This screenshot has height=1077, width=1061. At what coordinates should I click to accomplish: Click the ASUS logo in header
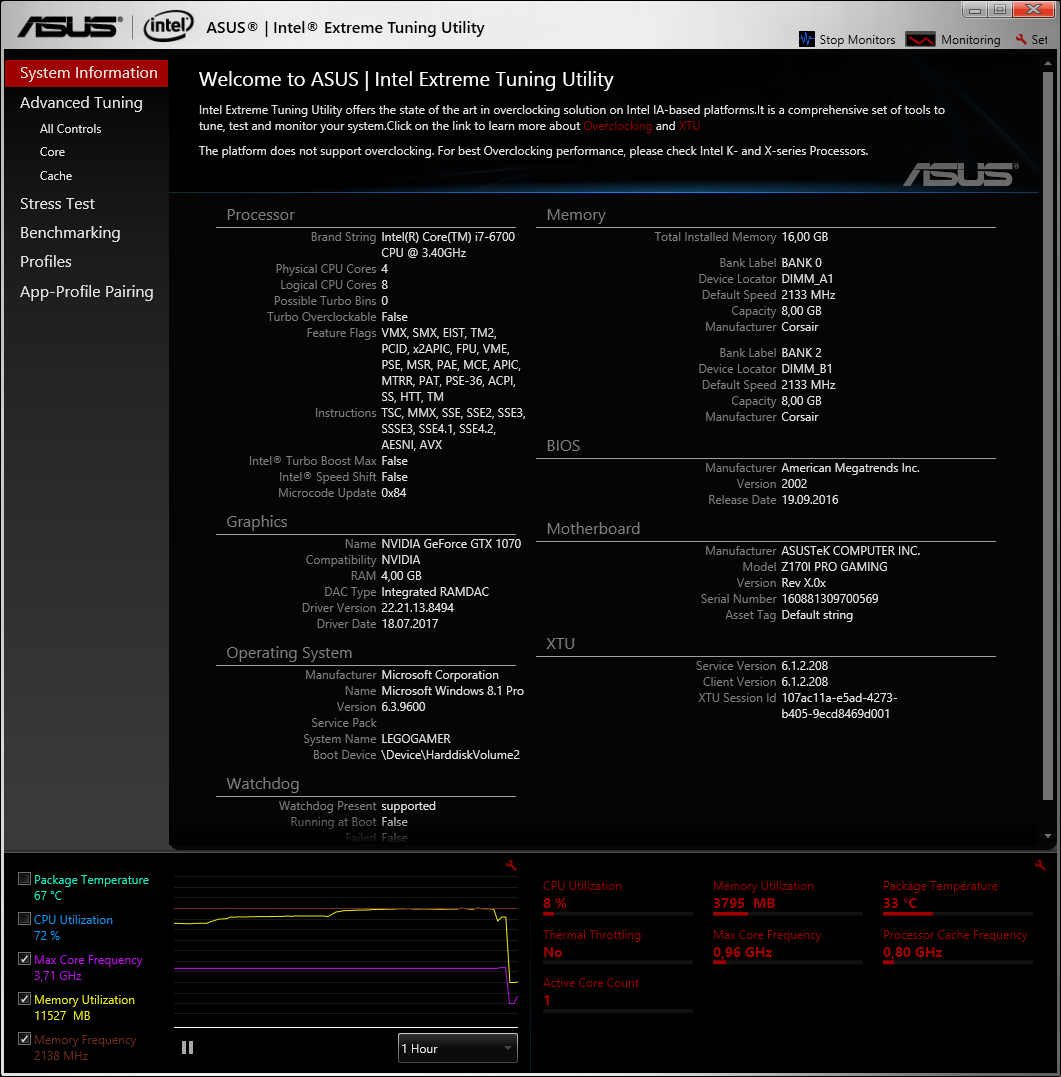pos(70,27)
